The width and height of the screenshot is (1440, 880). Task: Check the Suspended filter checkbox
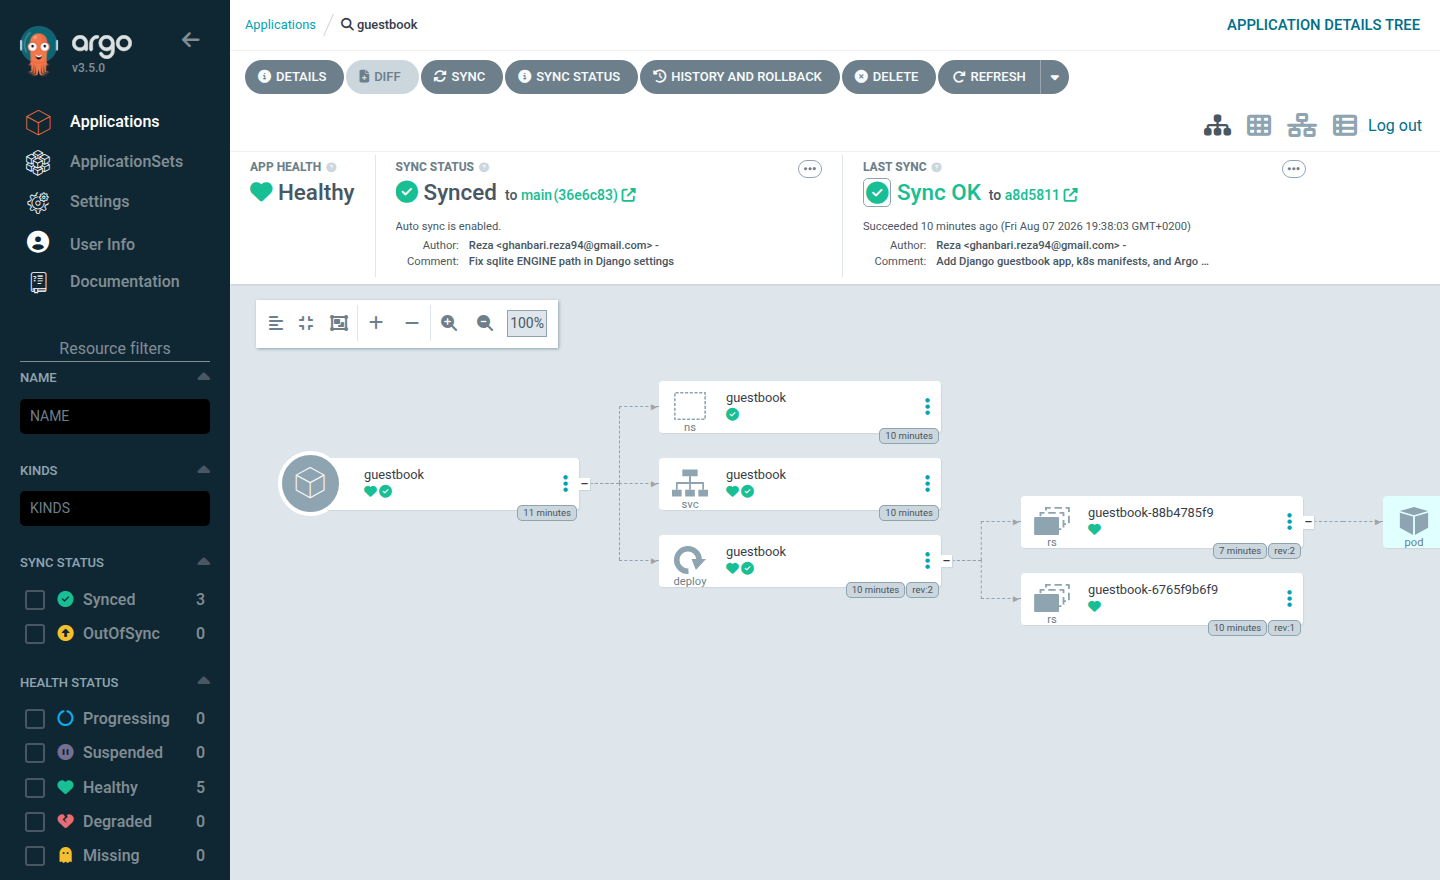coord(35,753)
